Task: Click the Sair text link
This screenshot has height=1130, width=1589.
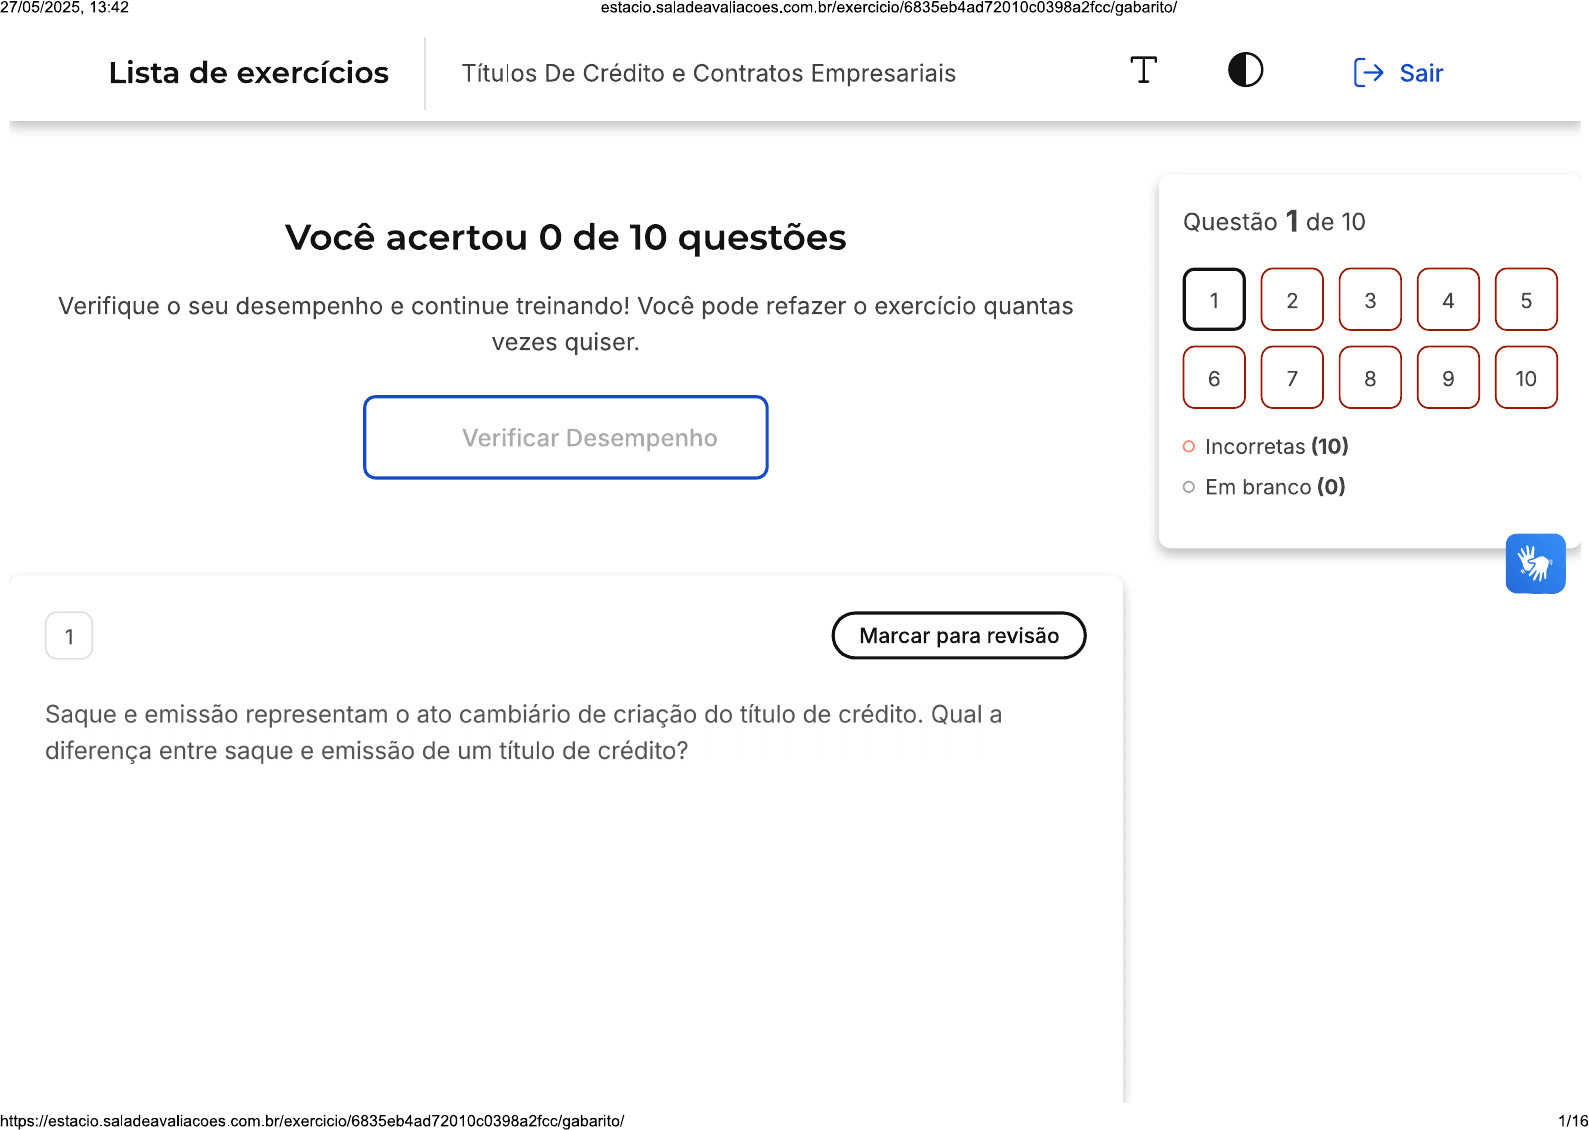Action: pyautogui.click(x=1421, y=73)
